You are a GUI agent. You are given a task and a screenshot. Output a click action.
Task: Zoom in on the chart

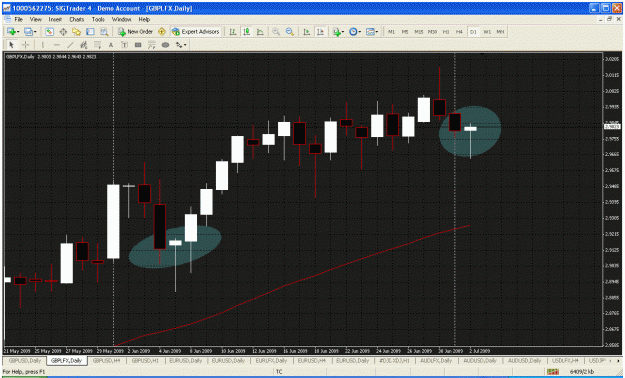[x=276, y=32]
